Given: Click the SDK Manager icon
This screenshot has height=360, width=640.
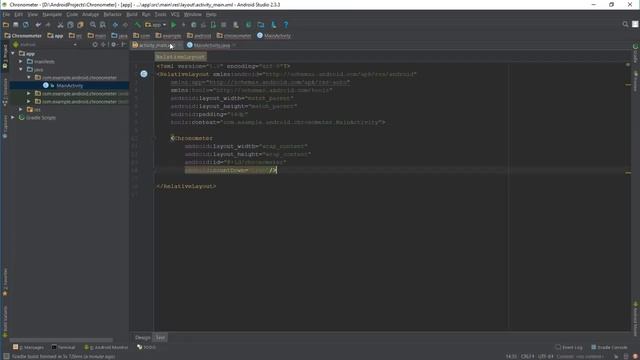Looking at the screenshot, I should point(273,25).
